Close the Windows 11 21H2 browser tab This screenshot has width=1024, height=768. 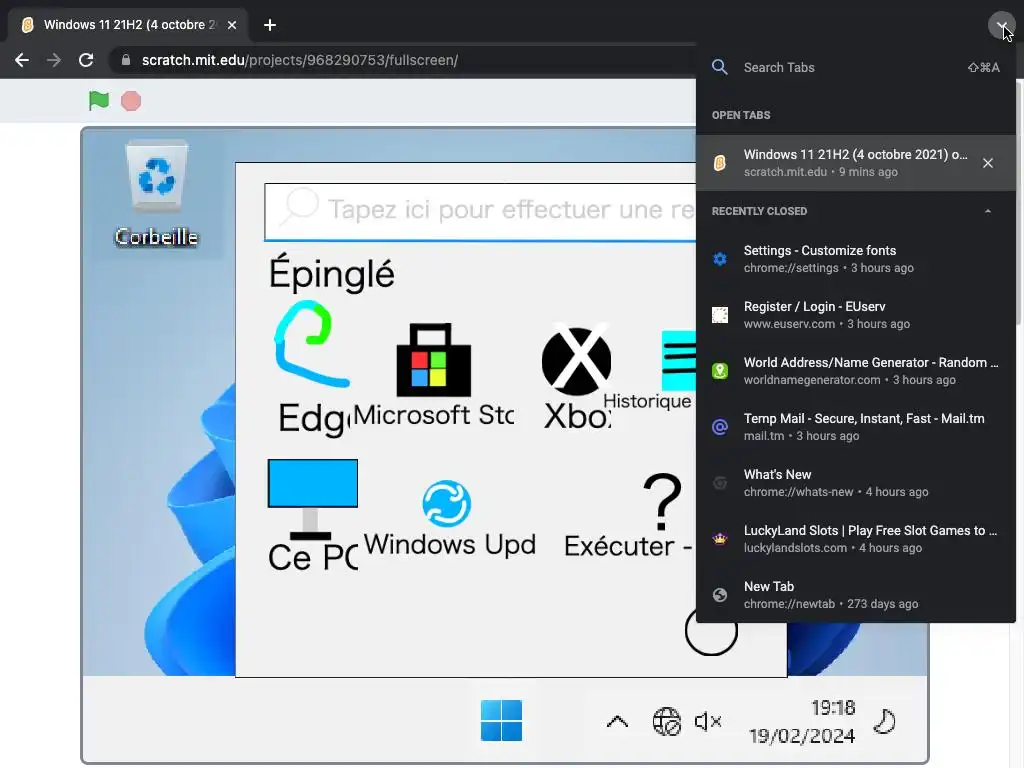pos(232,25)
